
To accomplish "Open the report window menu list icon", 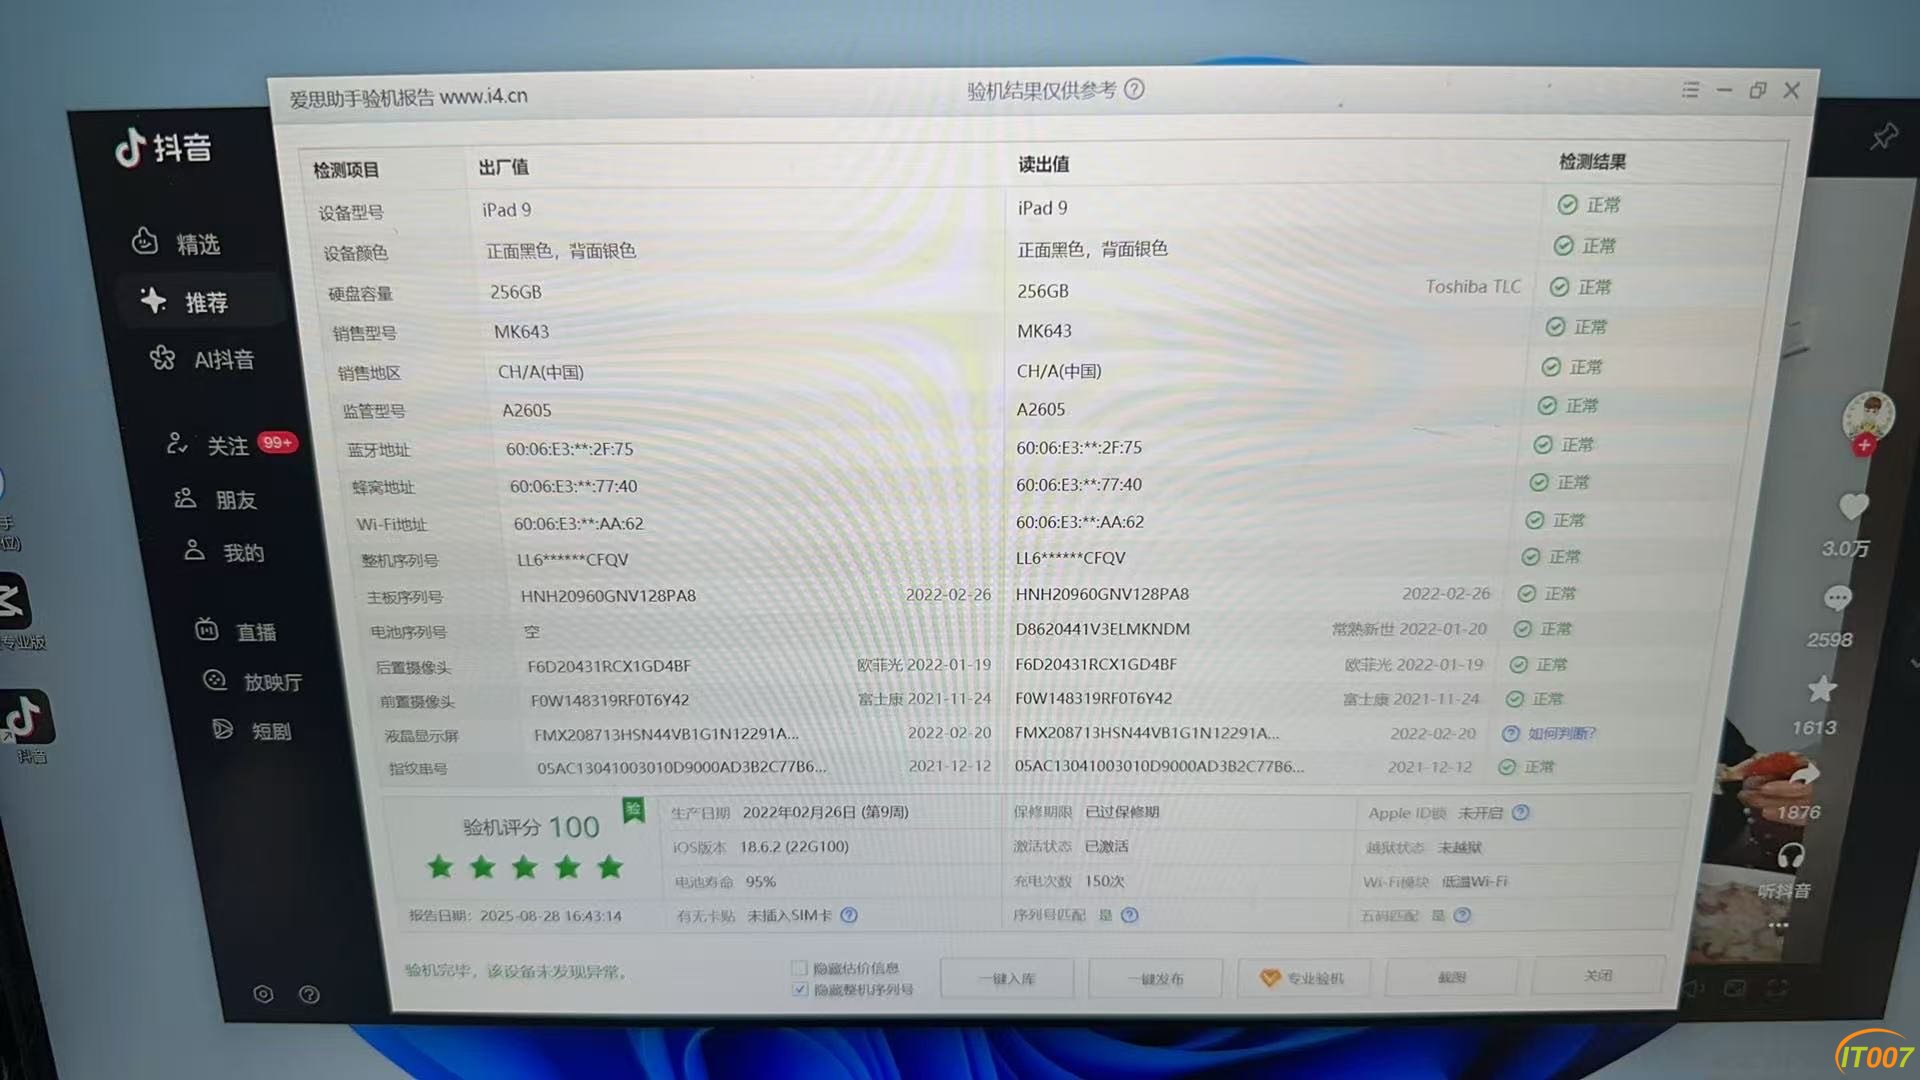I will pyautogui.click(x=1690, y=90).
